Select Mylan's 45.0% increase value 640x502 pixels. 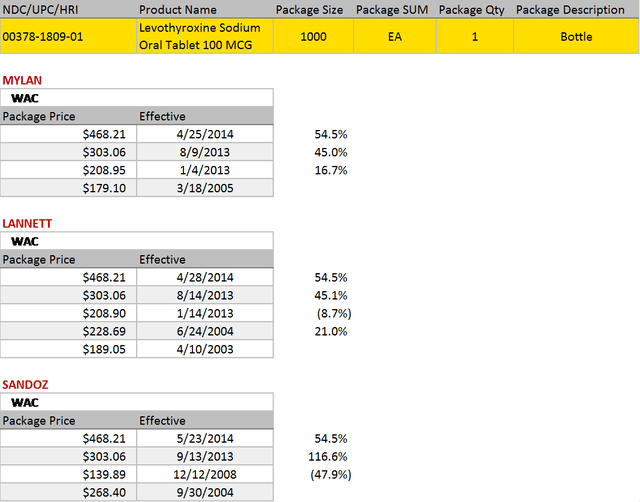(331, 152)
